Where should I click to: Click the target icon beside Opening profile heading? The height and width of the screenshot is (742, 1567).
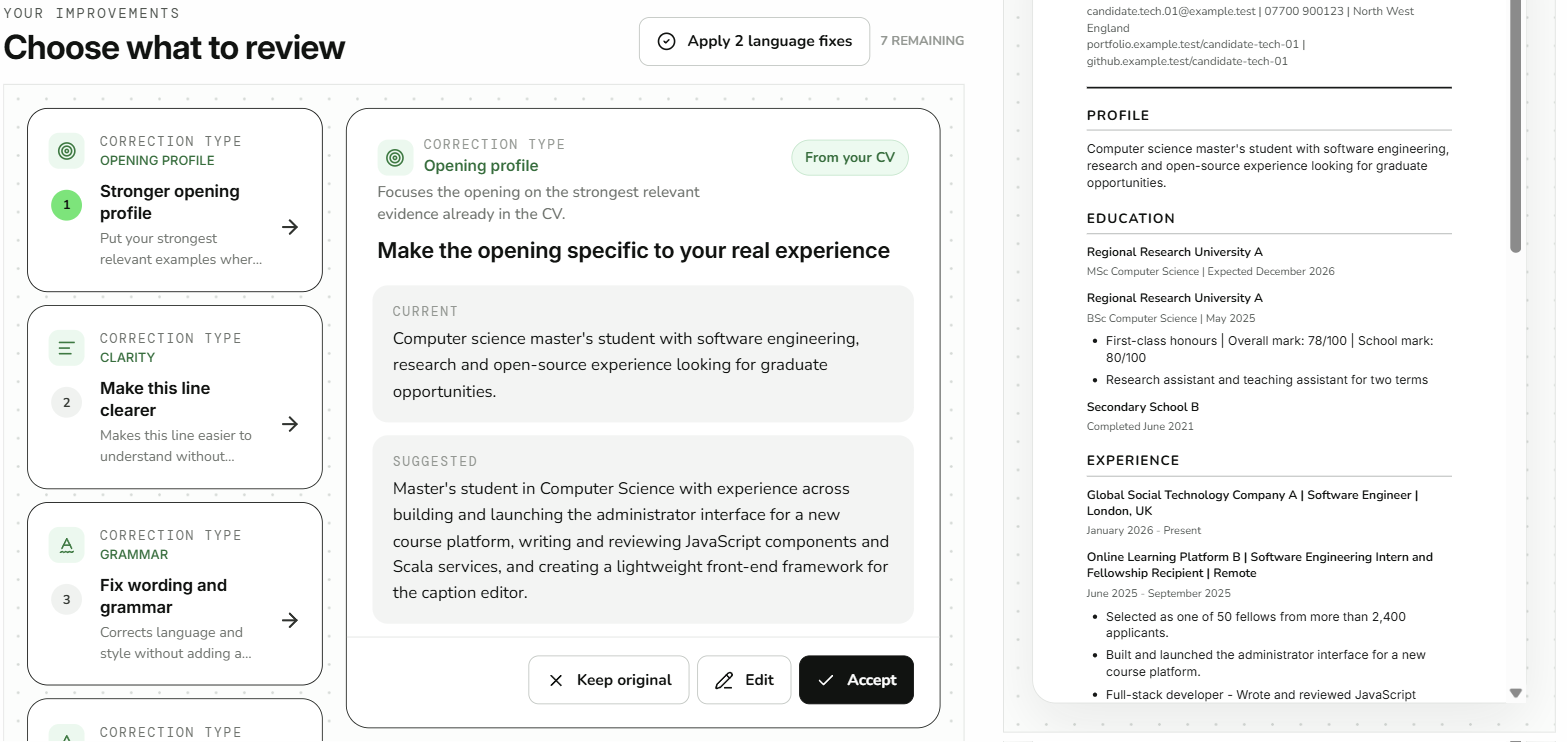[x=395, y=157]
